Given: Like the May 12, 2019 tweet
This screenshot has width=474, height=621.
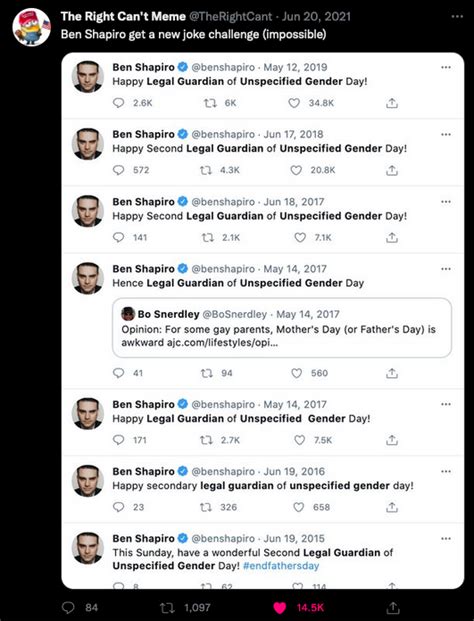Looking at the screenshot, I should (x=294, y=103).
